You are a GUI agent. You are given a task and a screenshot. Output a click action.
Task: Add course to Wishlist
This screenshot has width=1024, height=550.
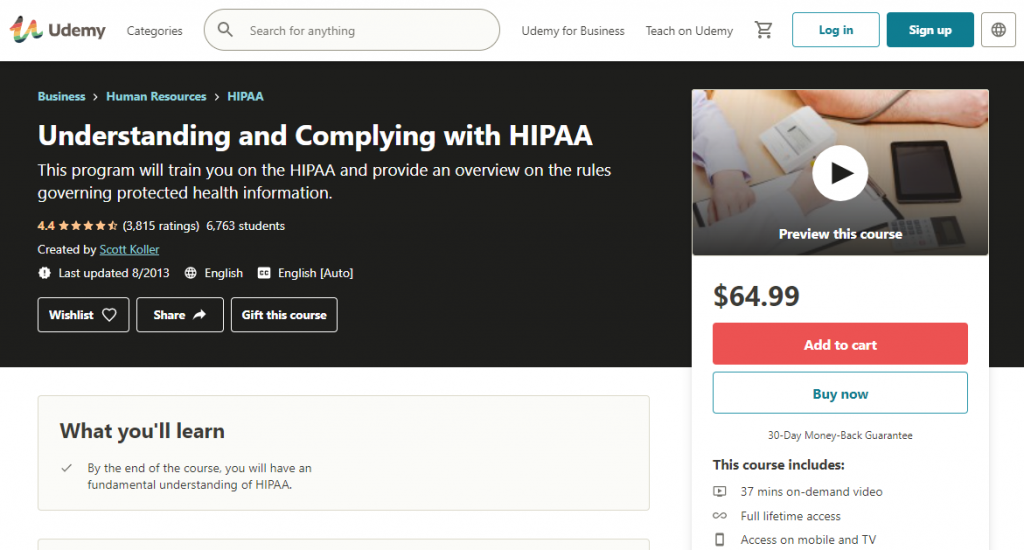[83, 315]
